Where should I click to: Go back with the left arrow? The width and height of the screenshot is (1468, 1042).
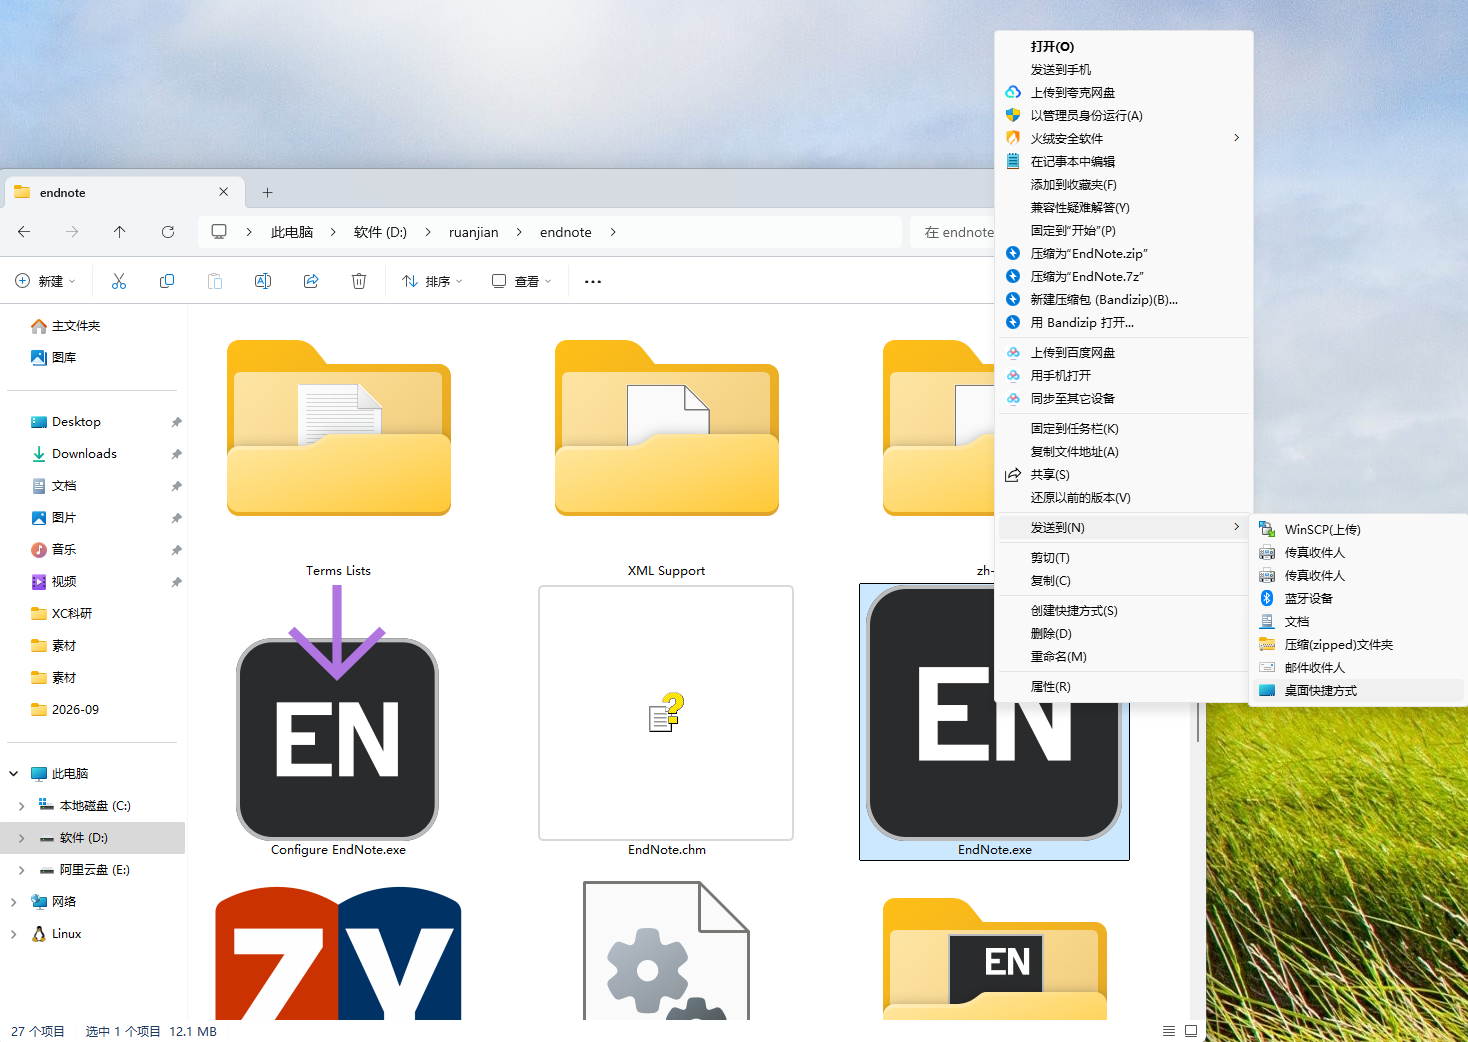pyautogui.click(x=24, y=232)
